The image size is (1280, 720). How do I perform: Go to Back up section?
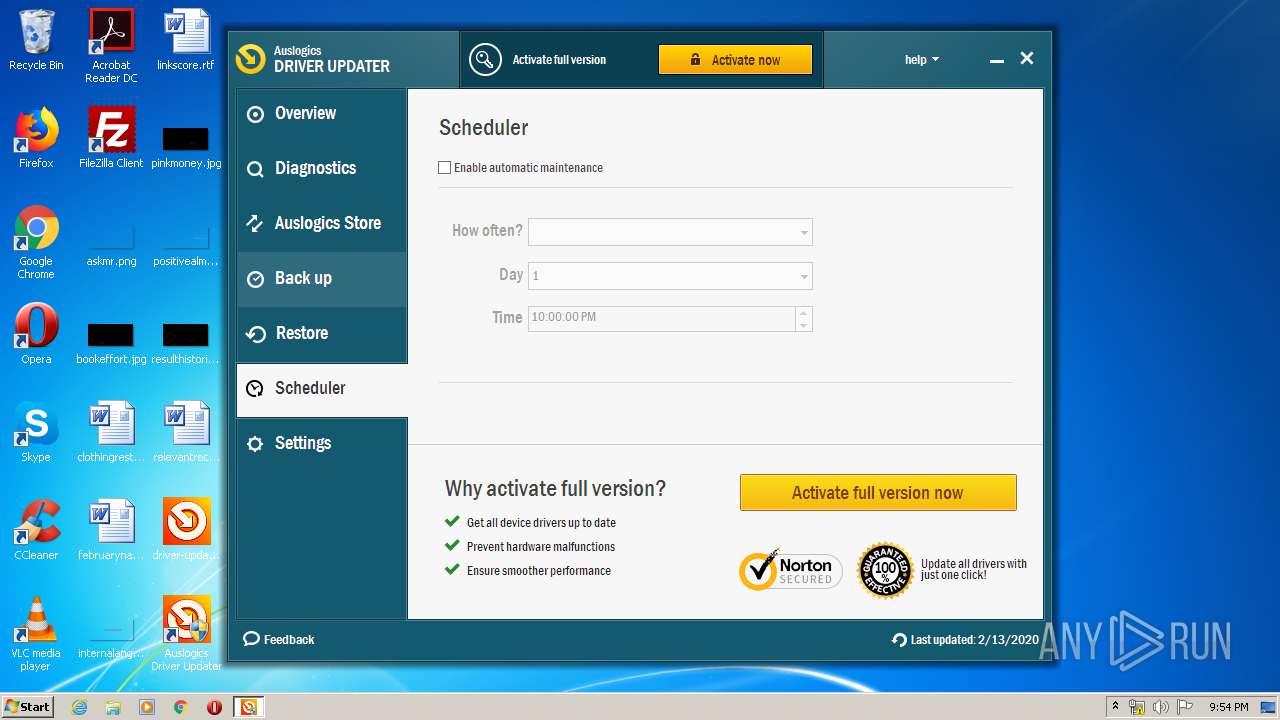click(x=321, y=279)
